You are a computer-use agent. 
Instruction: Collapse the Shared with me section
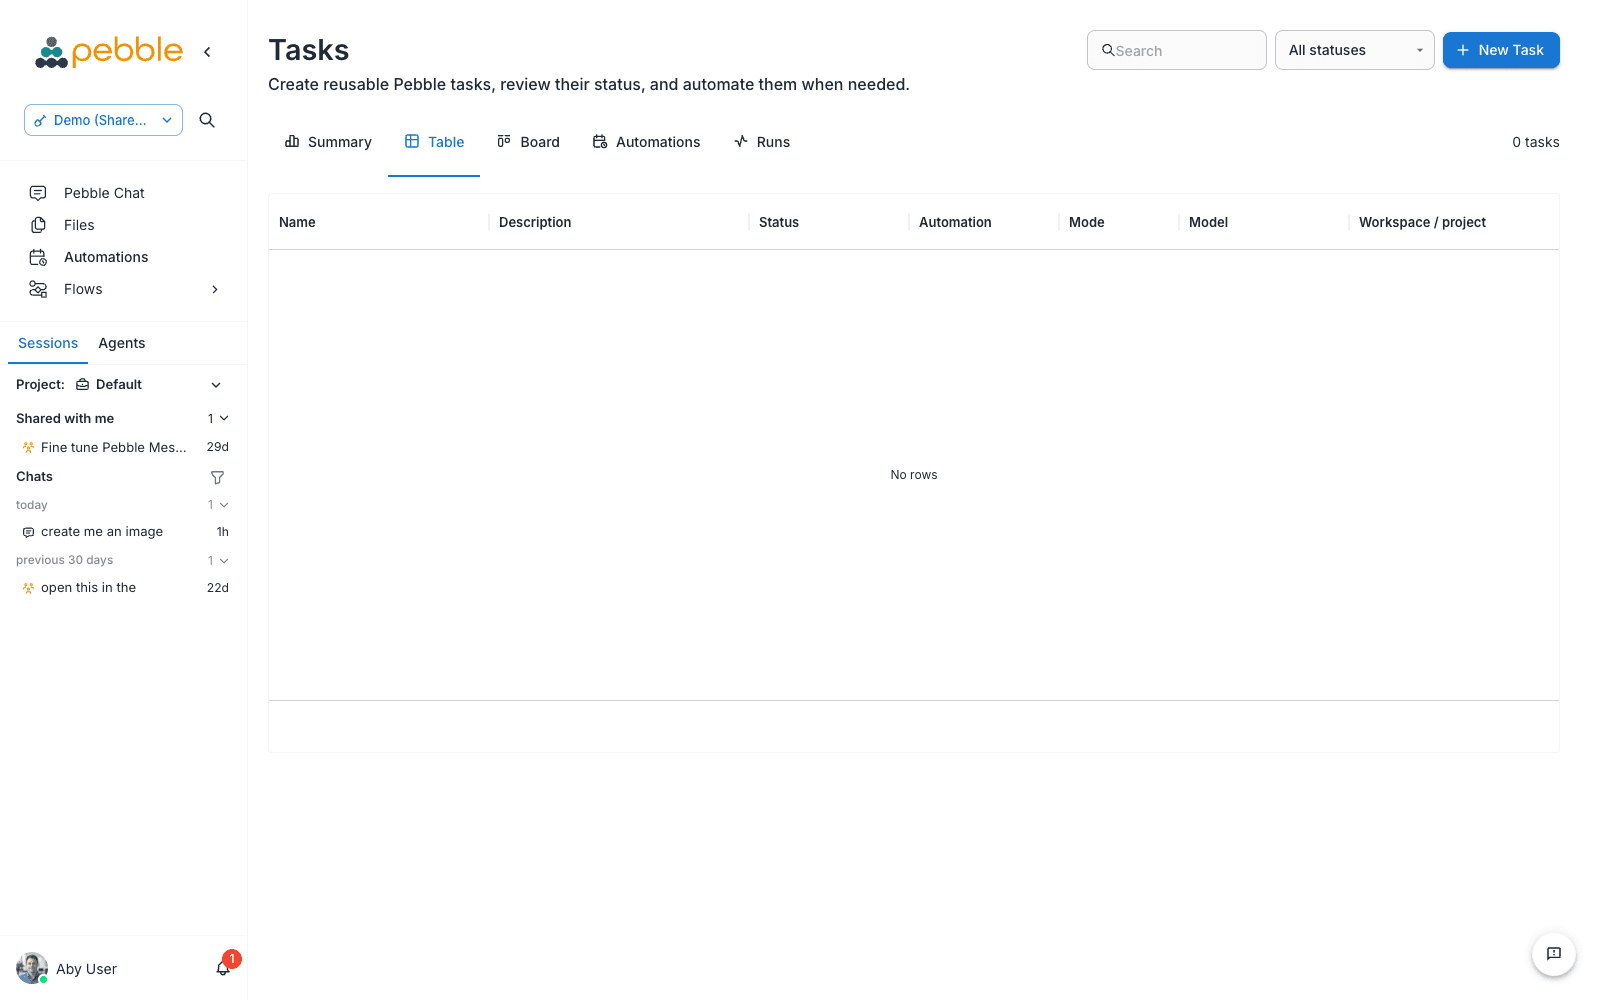pos(224,418)
